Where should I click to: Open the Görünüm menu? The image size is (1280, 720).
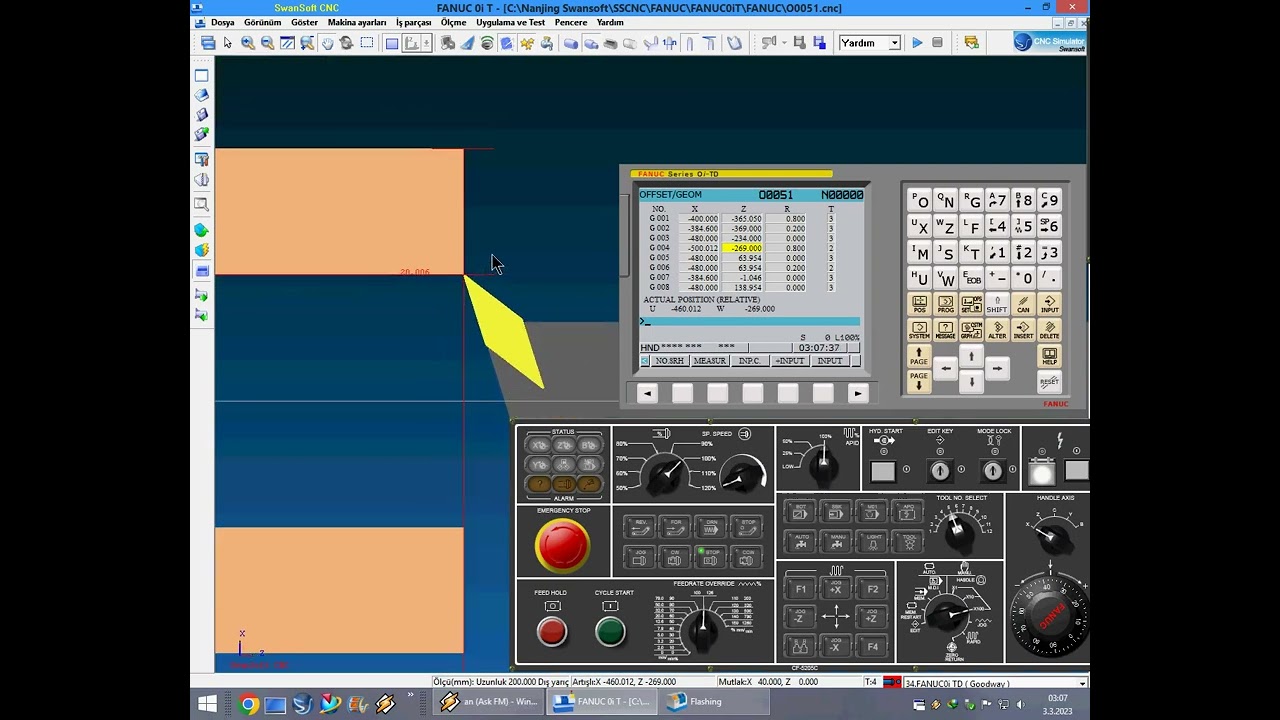click(x=262, y=22)
